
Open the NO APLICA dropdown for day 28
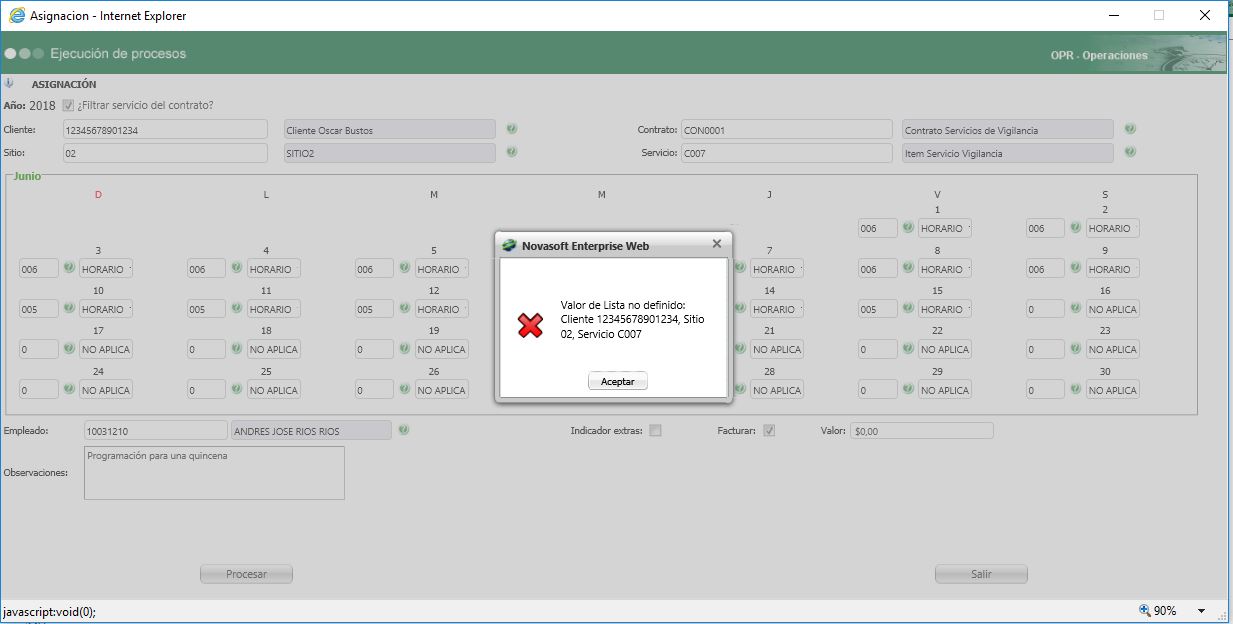pyautogui.click(x=777, y=390)
